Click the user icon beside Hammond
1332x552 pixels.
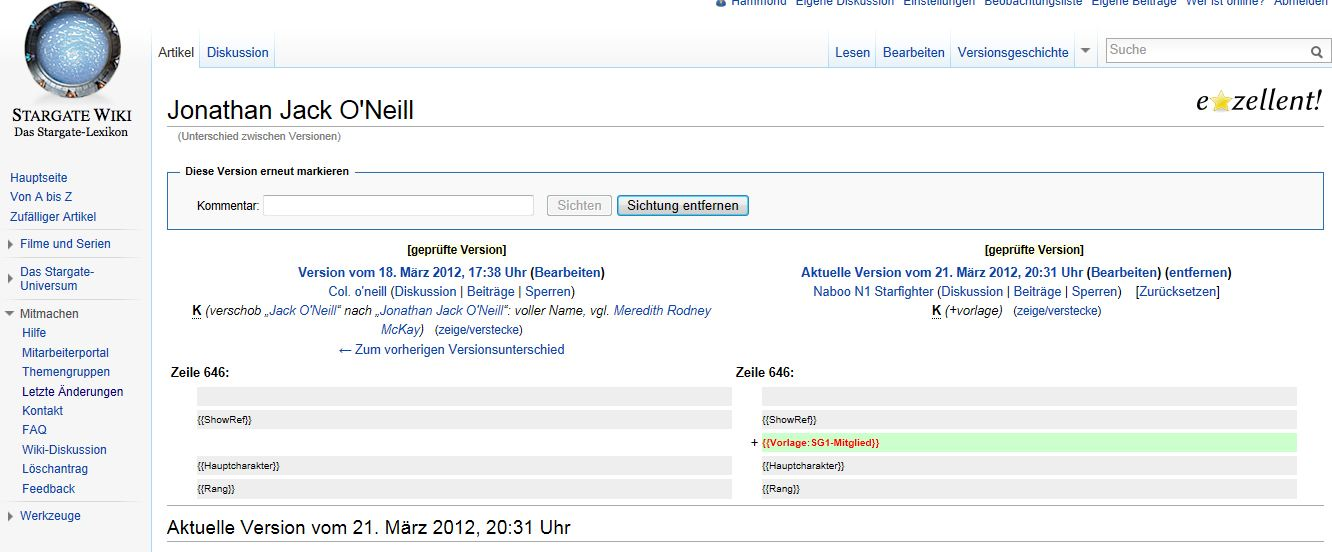click(721, 3)
